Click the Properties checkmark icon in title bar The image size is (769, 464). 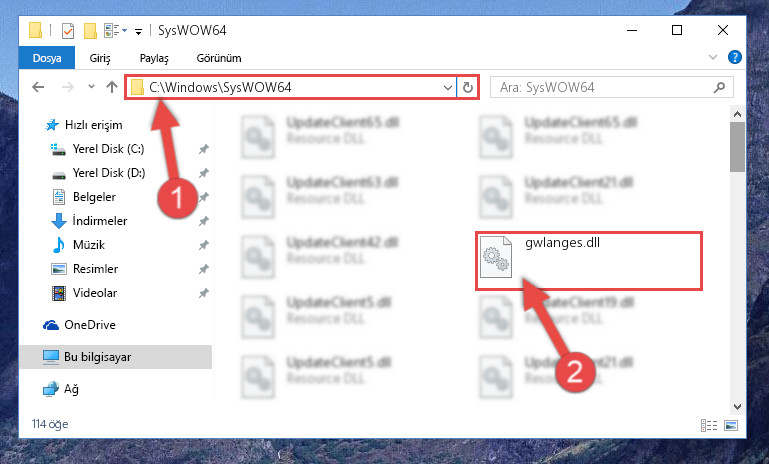68,31
